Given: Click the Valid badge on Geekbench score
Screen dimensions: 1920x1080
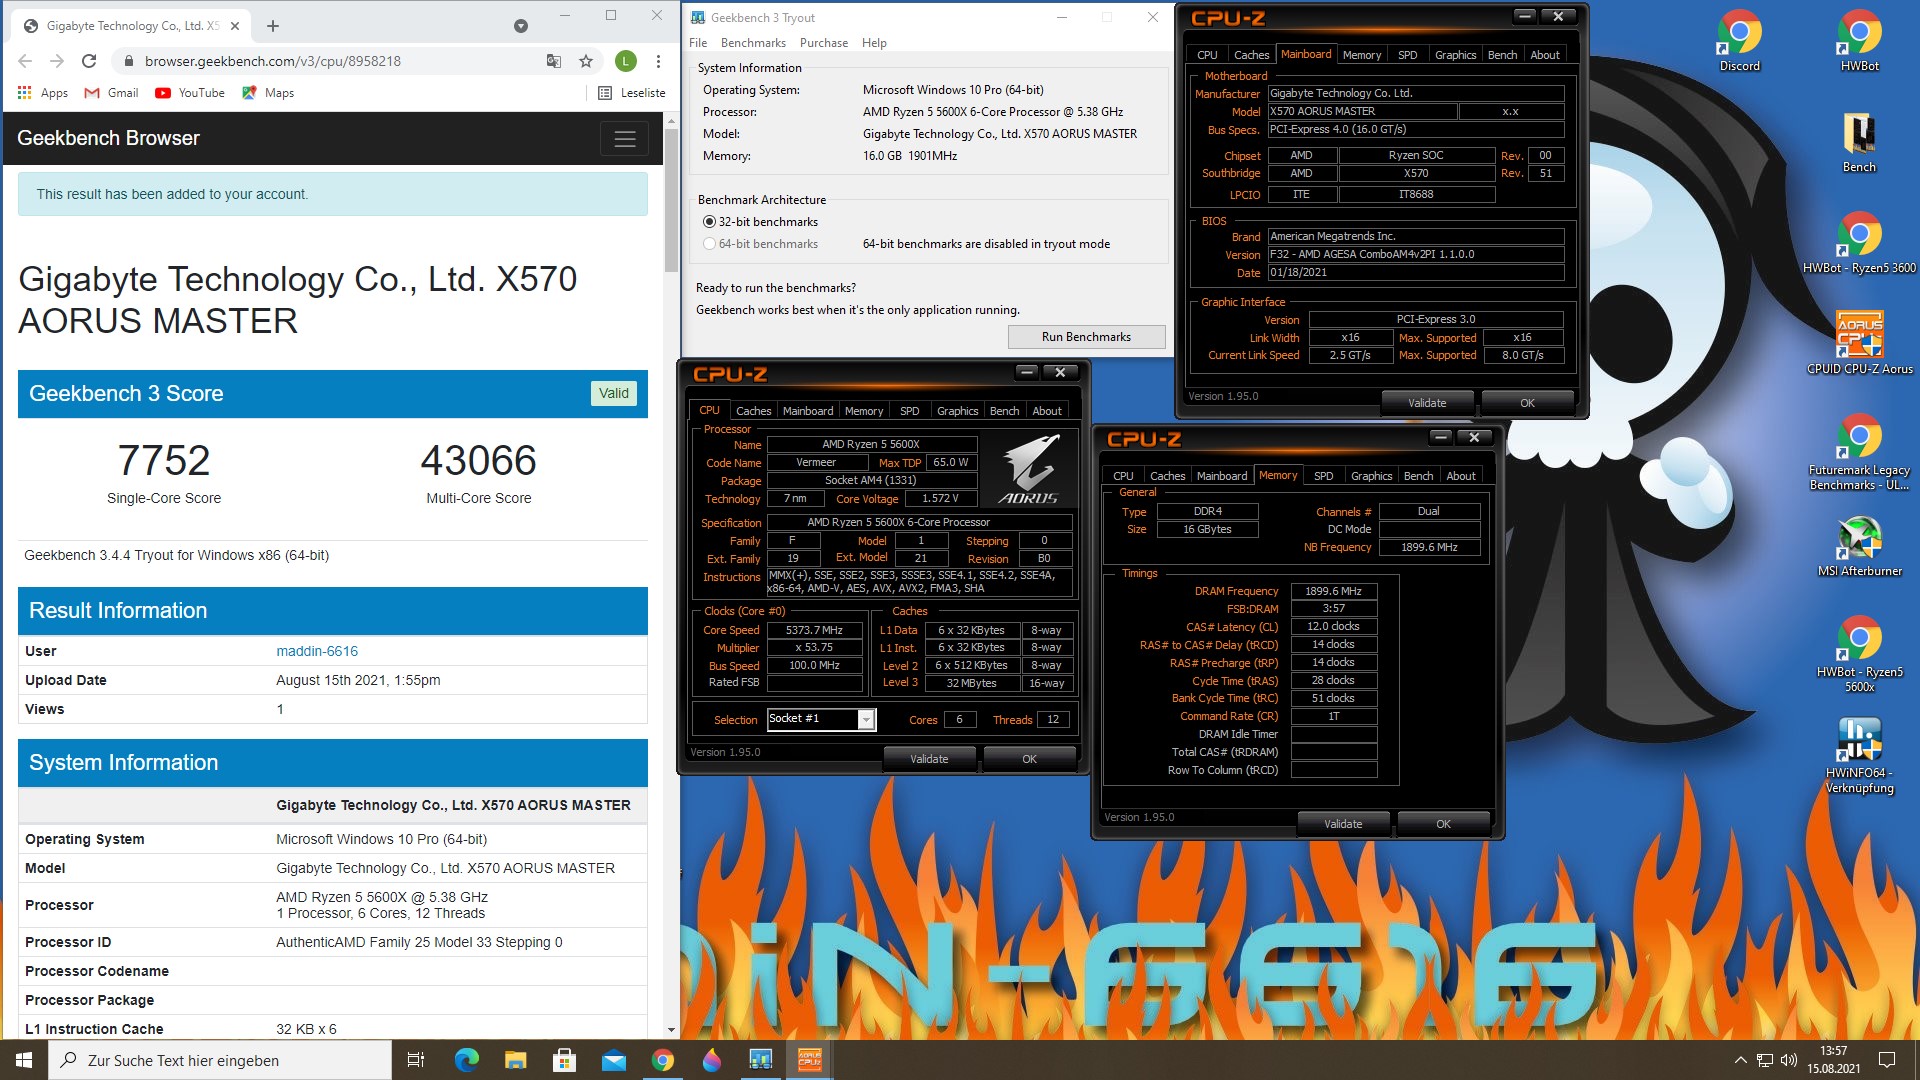Looking at the screenshot, I should pyautogui.click(x=614, y=393).
